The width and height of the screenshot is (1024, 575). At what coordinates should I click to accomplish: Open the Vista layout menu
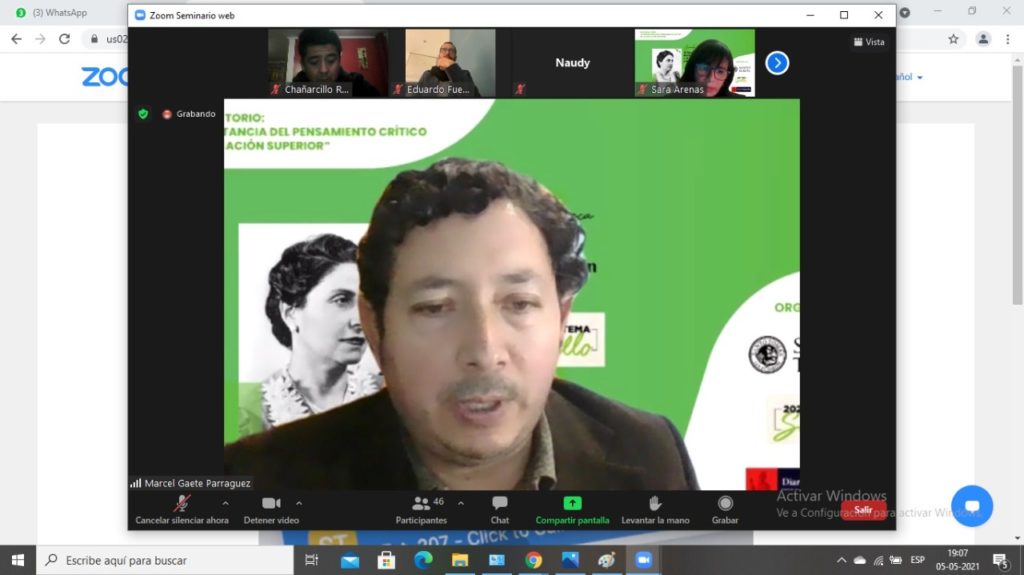868,42
